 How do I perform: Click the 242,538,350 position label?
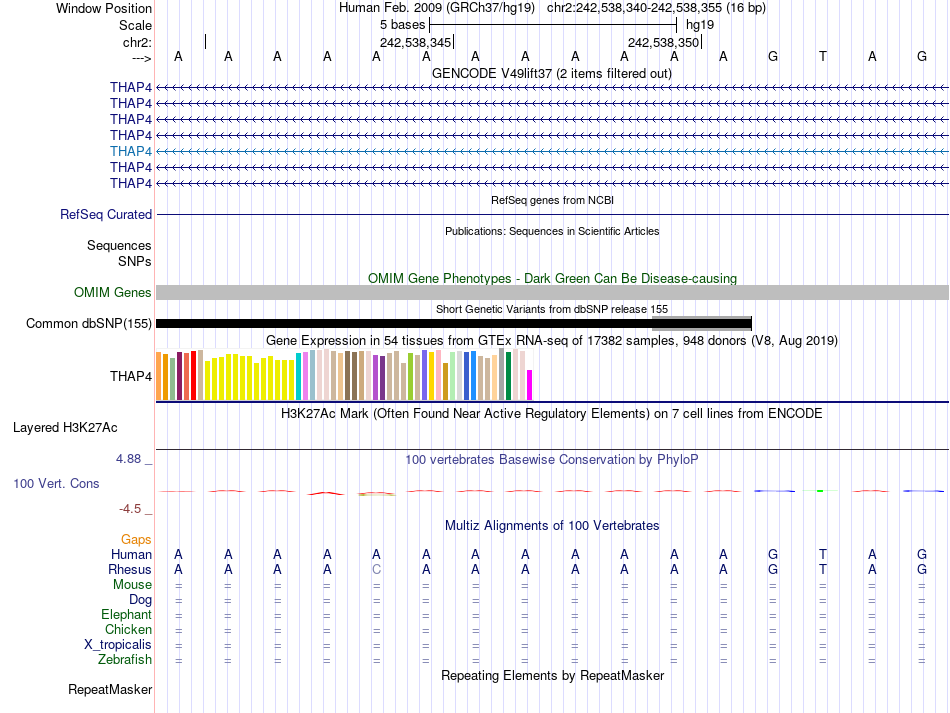(x=663, y=43)
